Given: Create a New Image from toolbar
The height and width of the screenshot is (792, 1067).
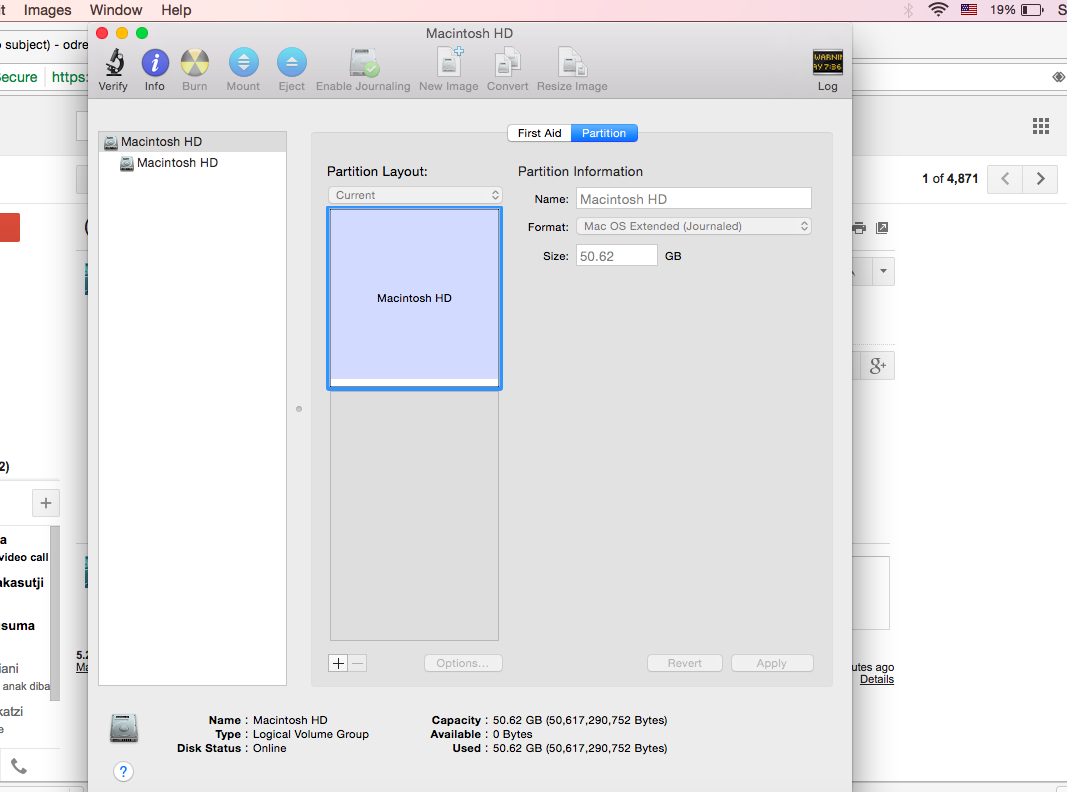Looking at the screenshot, I should [450, 61].
